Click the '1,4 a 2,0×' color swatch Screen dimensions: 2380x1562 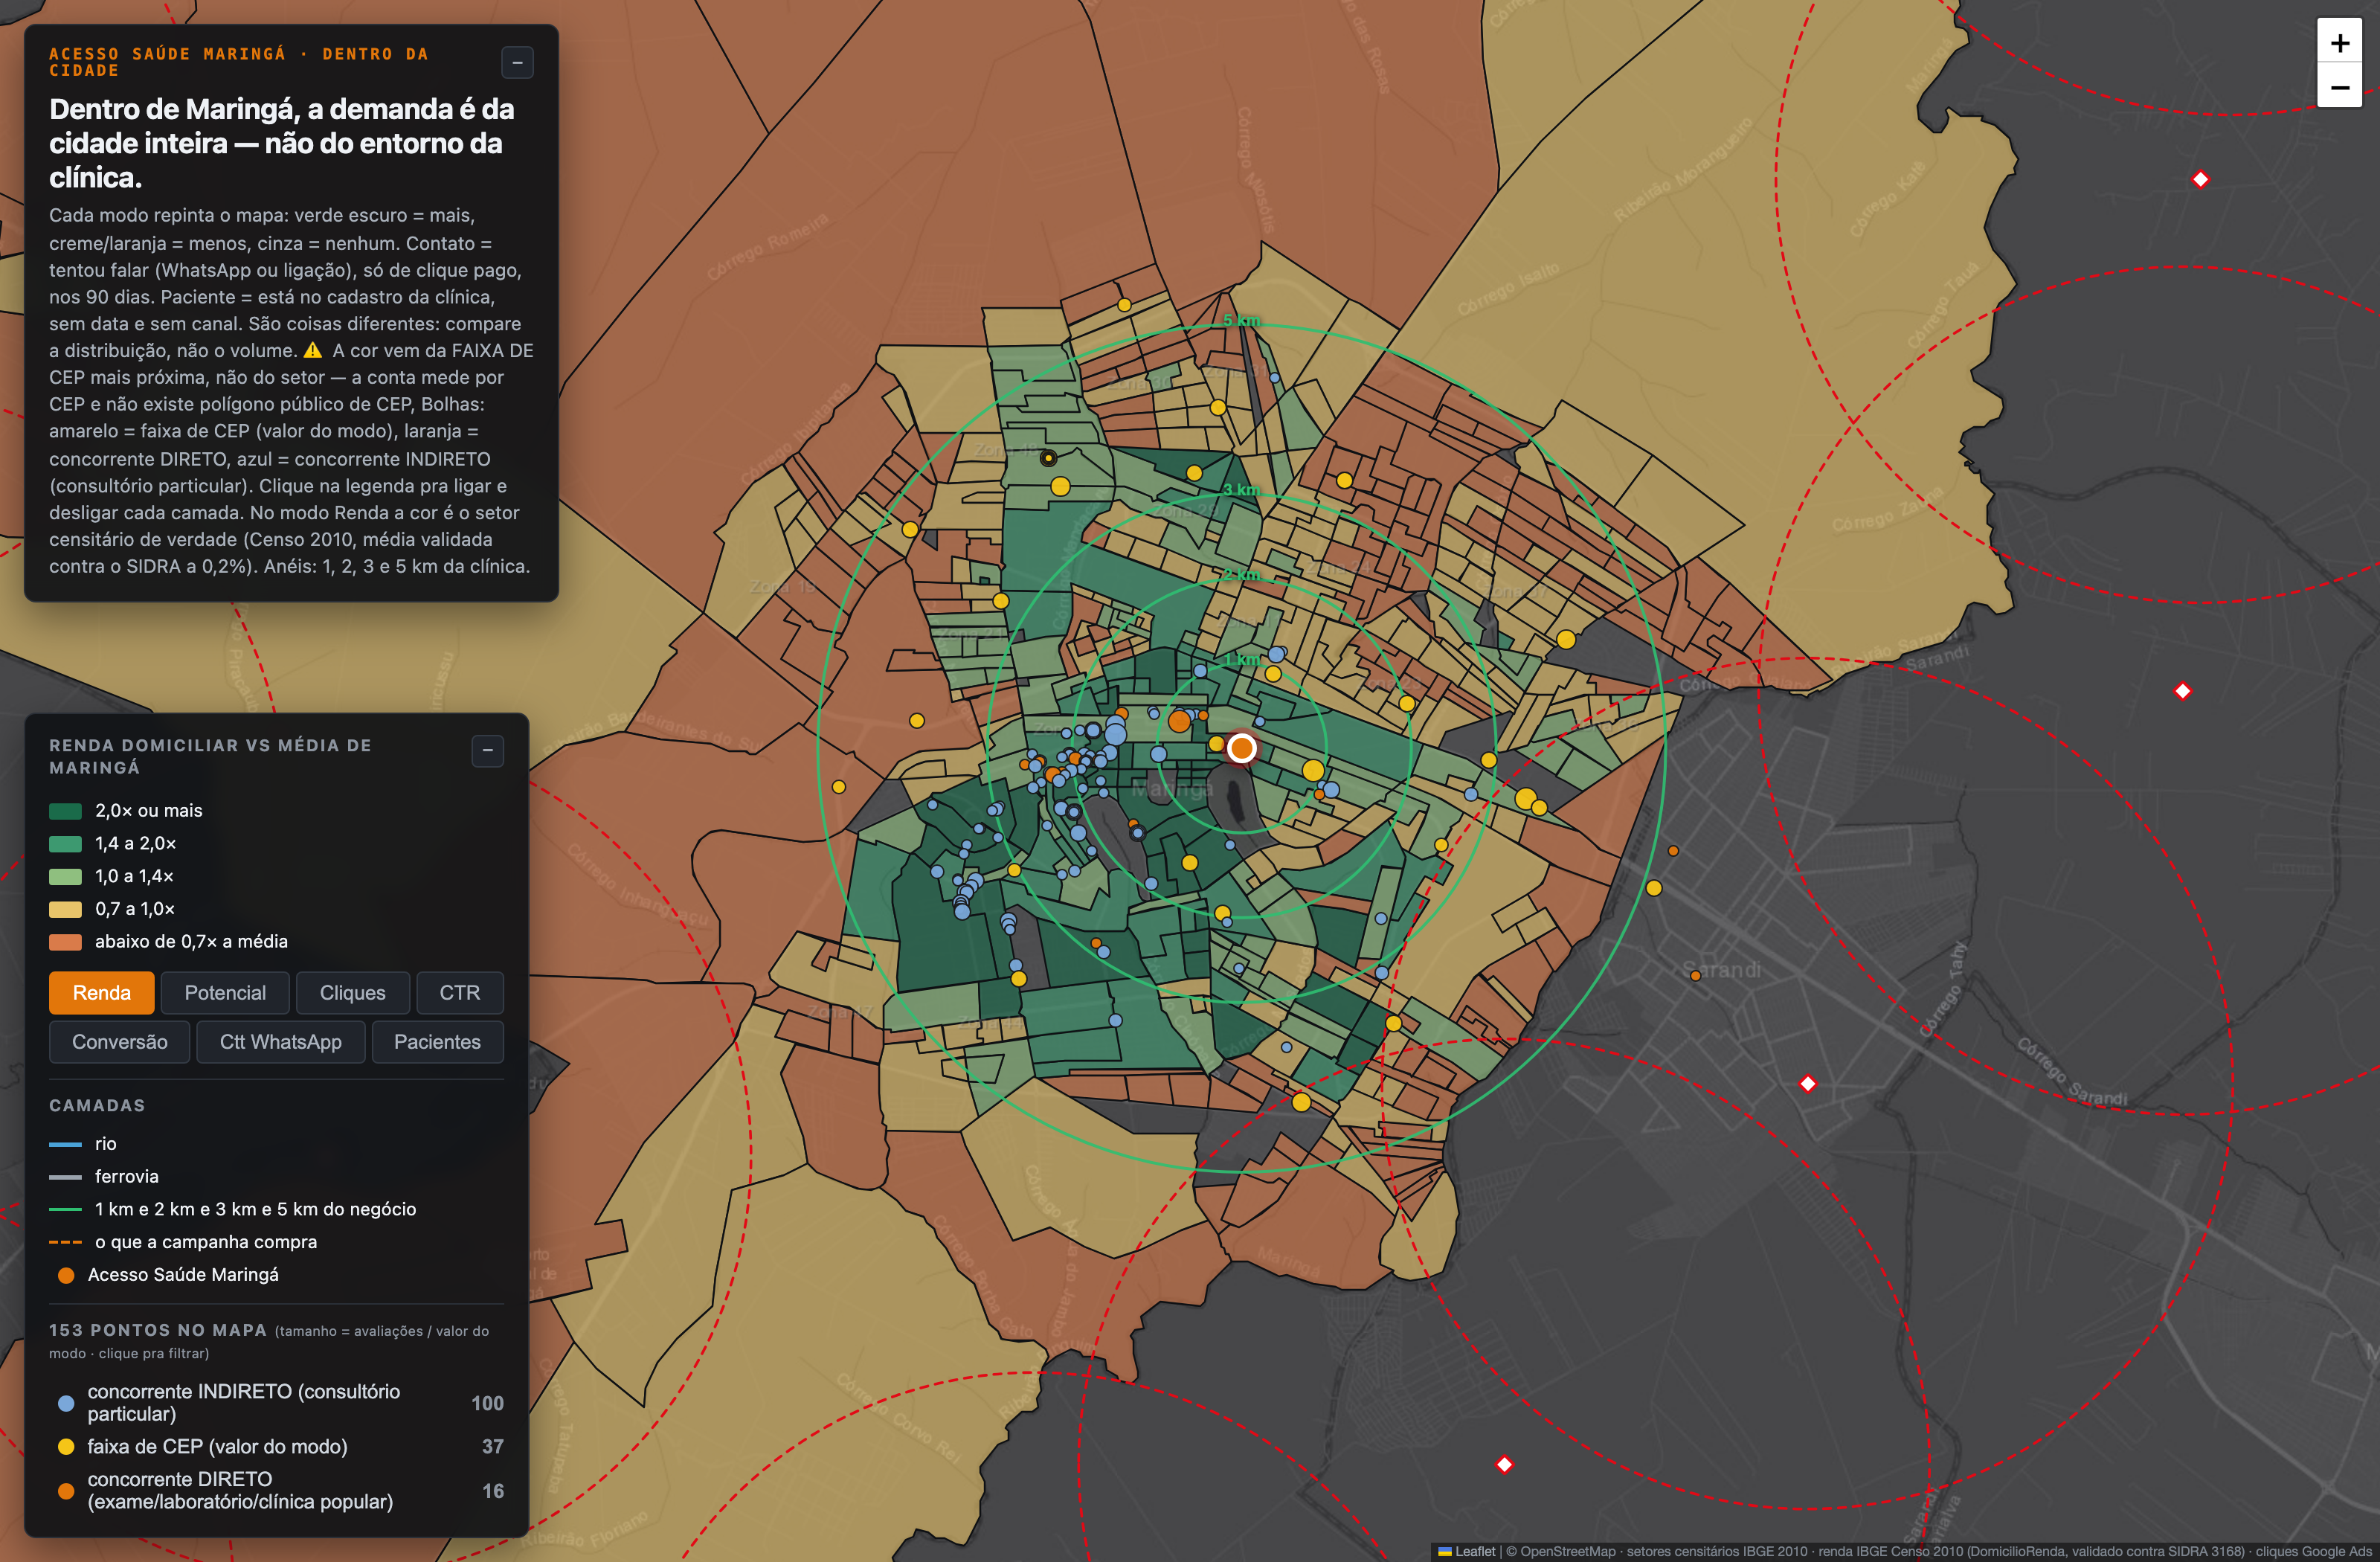65,843
